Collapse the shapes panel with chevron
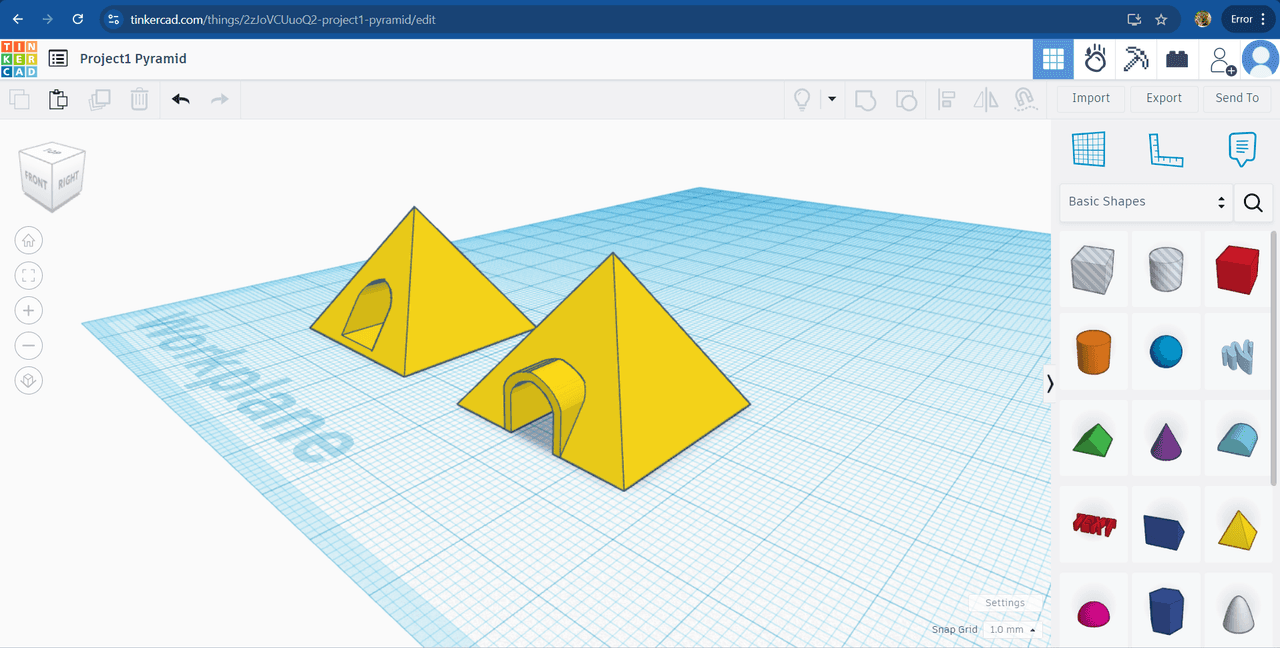 [1049, 384]
